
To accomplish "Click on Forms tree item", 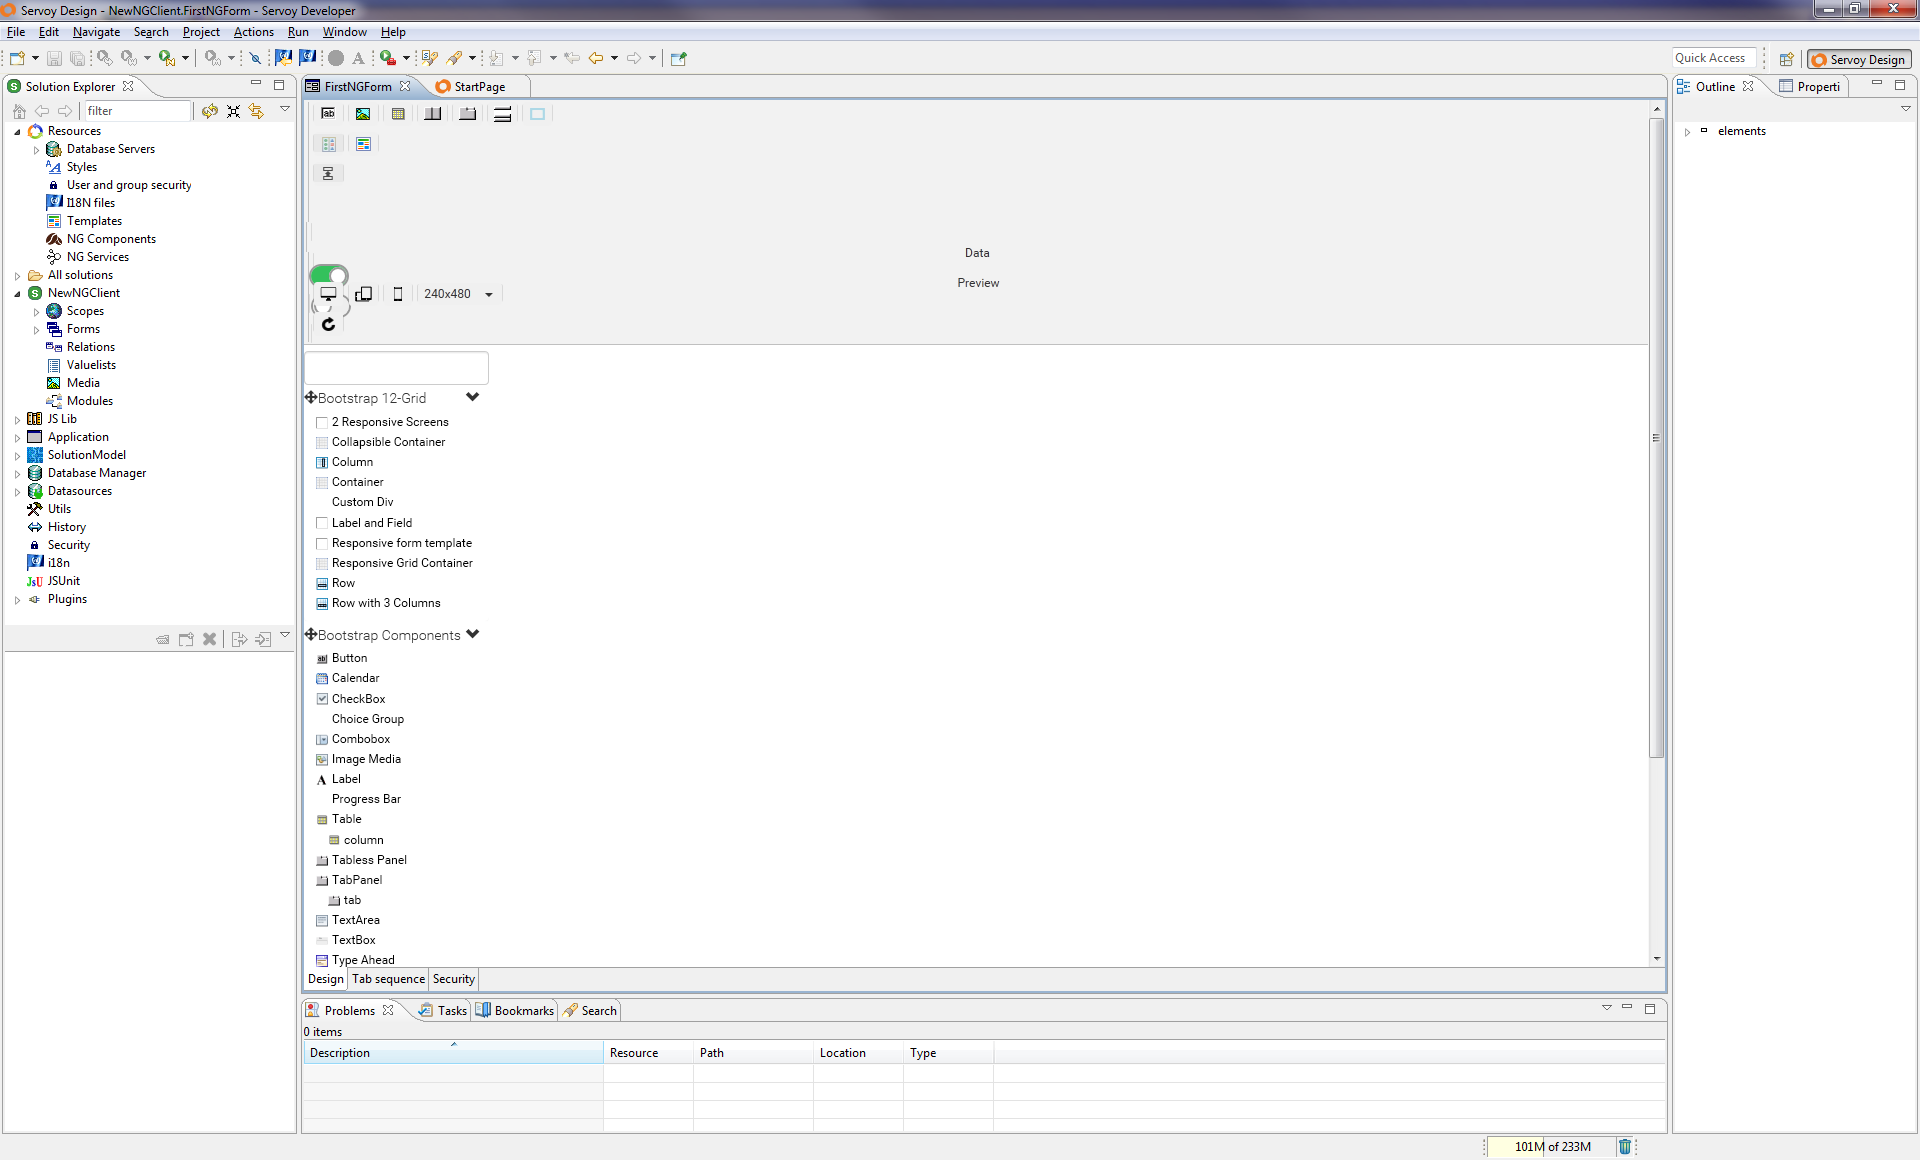I will [82, 328].
